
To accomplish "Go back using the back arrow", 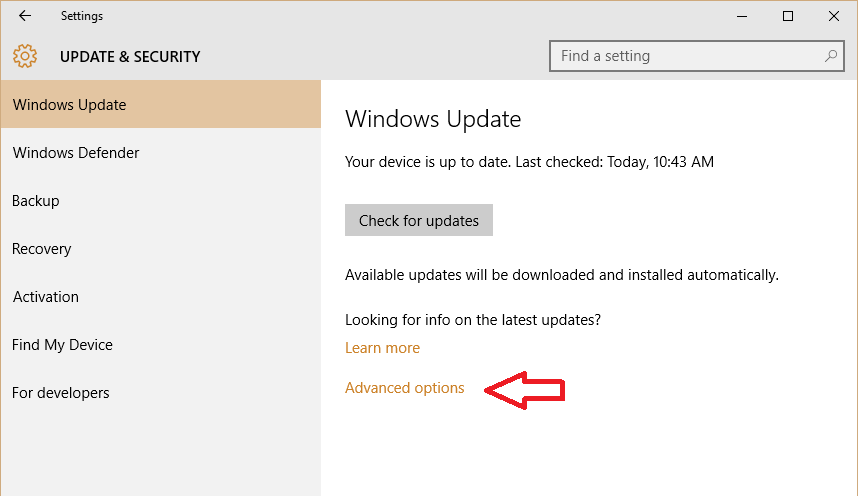I will (x=25, y=16).
